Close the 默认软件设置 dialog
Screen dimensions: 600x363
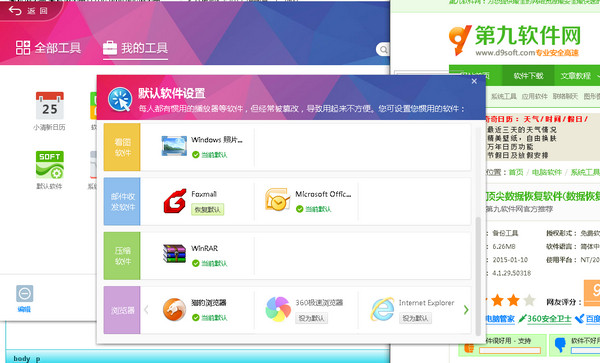click(474, 81)
